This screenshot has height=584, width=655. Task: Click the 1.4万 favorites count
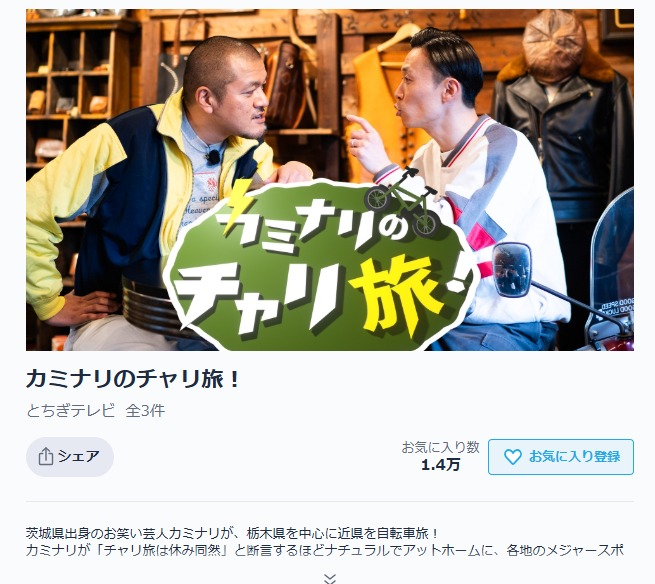point(440,465)
